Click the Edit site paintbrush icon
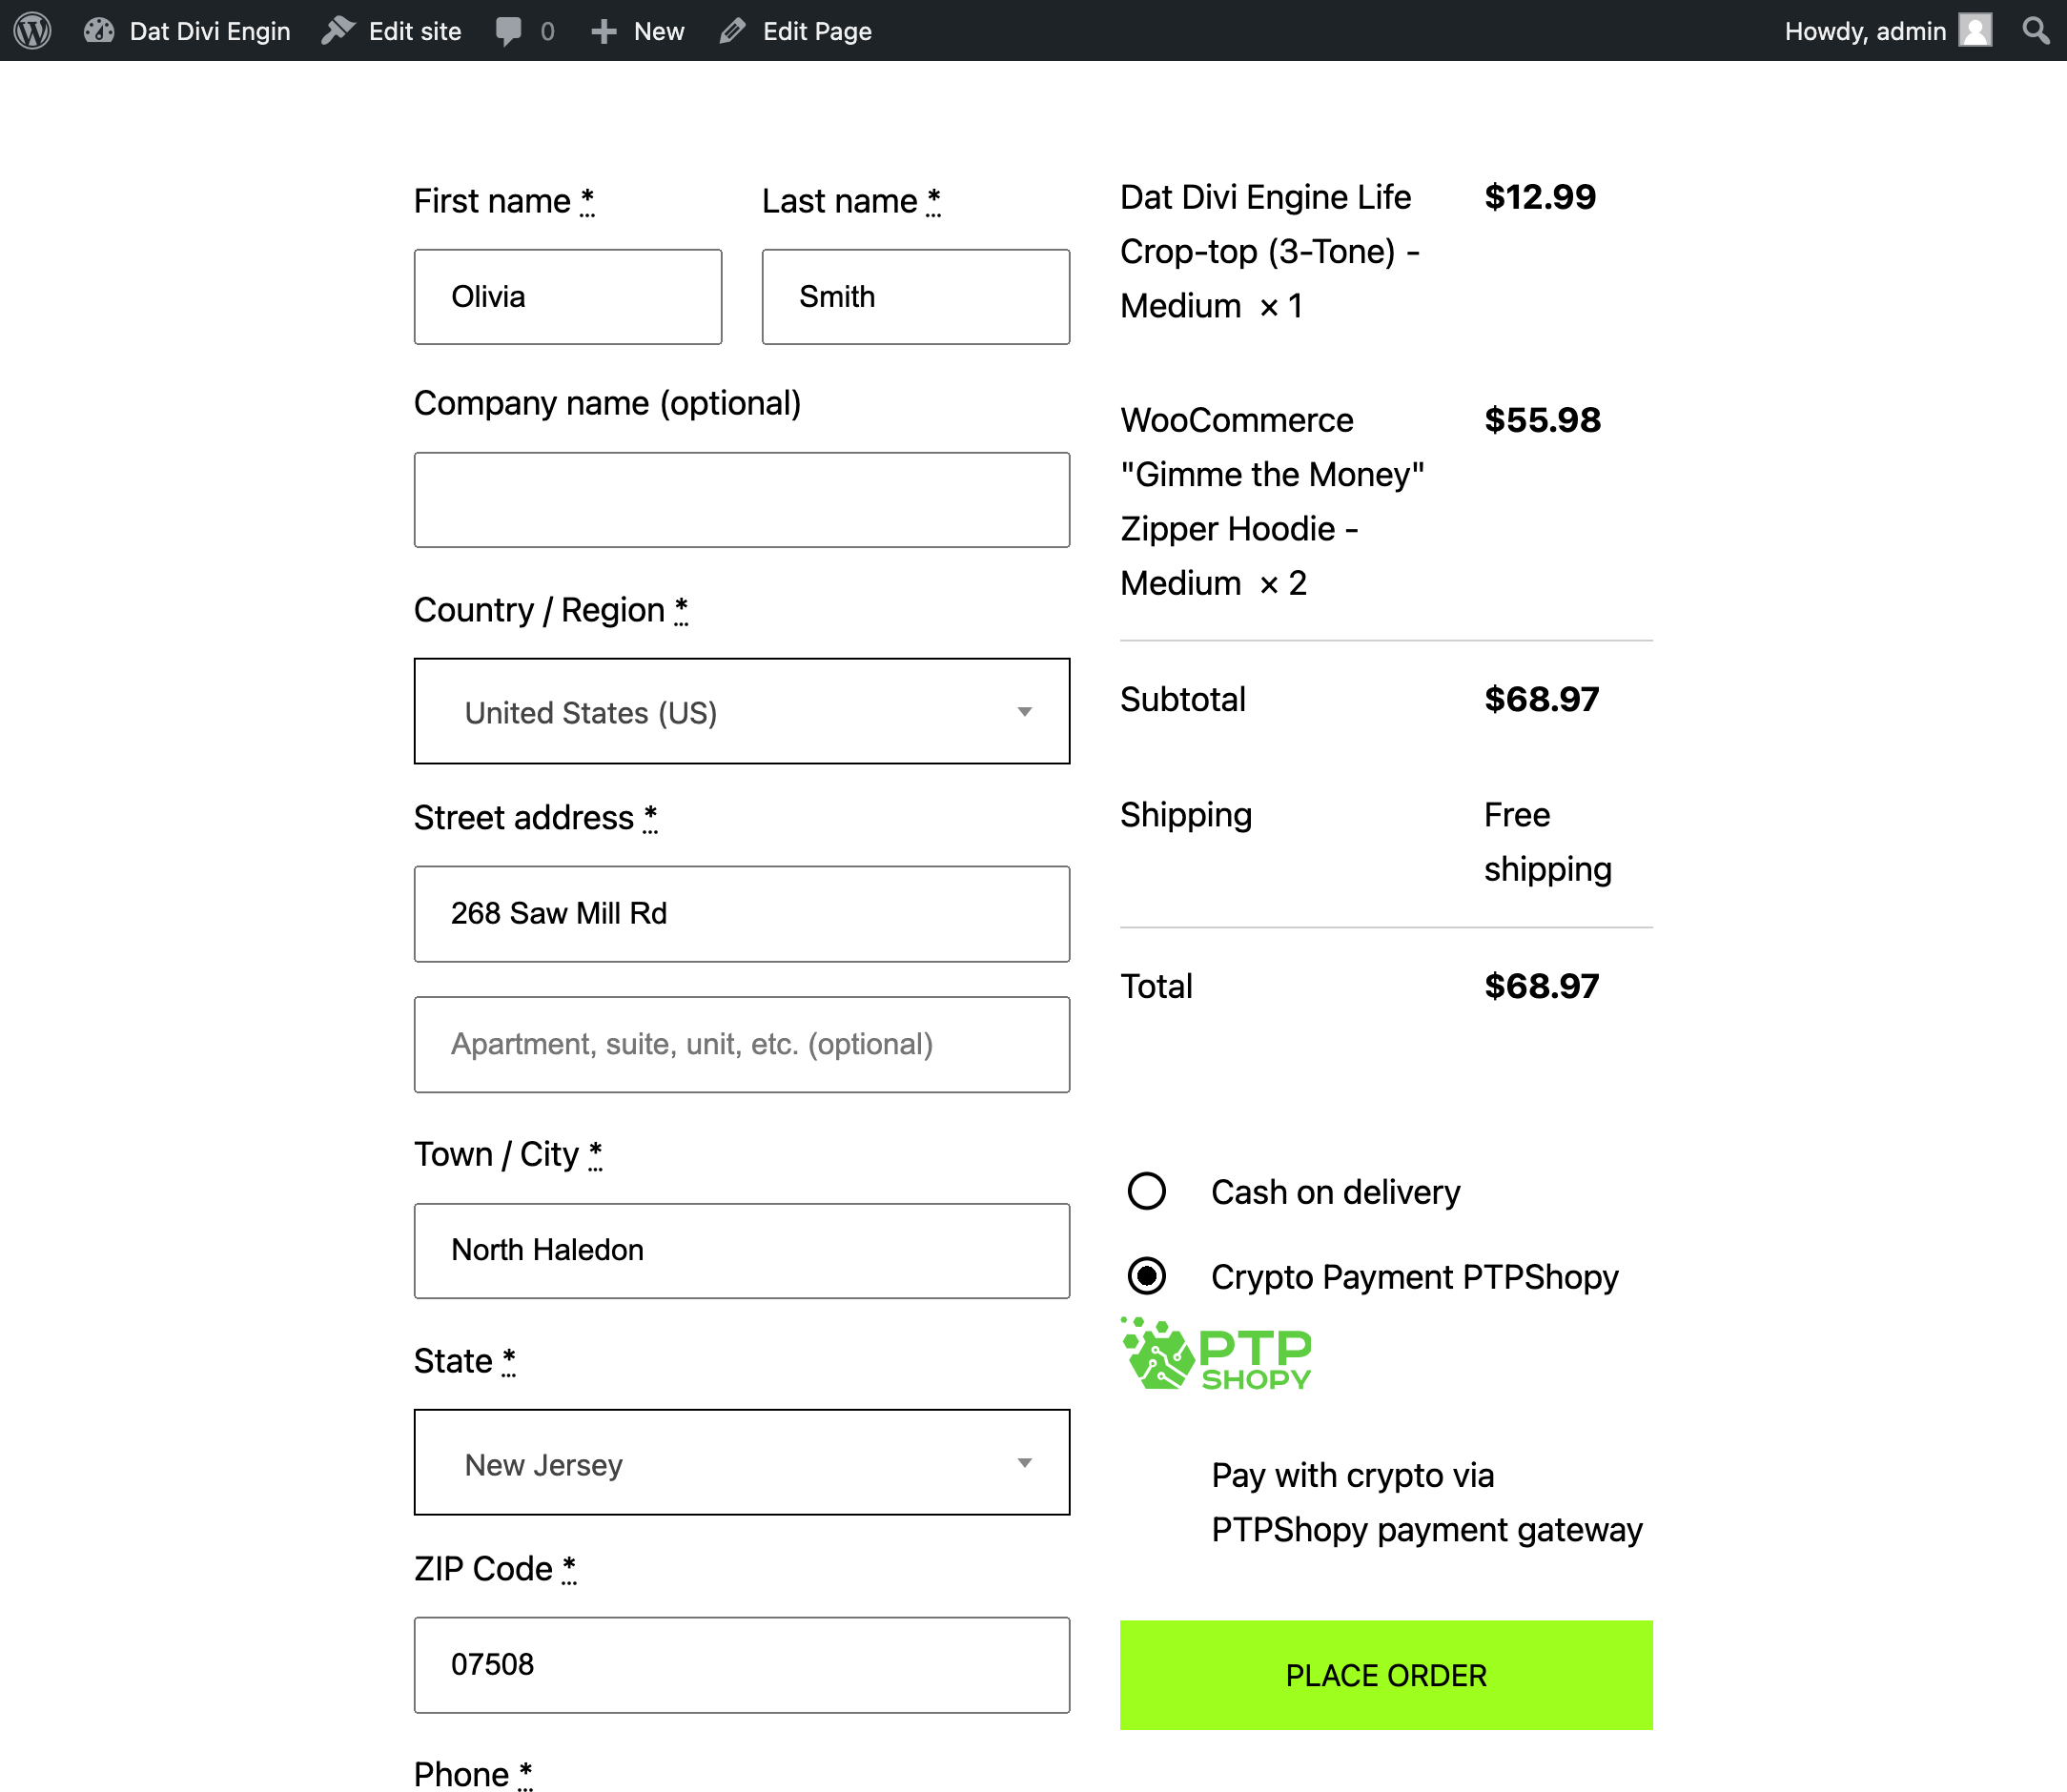Image resolution: width=2067 pixels, height=1792 pixels. click(338, 31)
